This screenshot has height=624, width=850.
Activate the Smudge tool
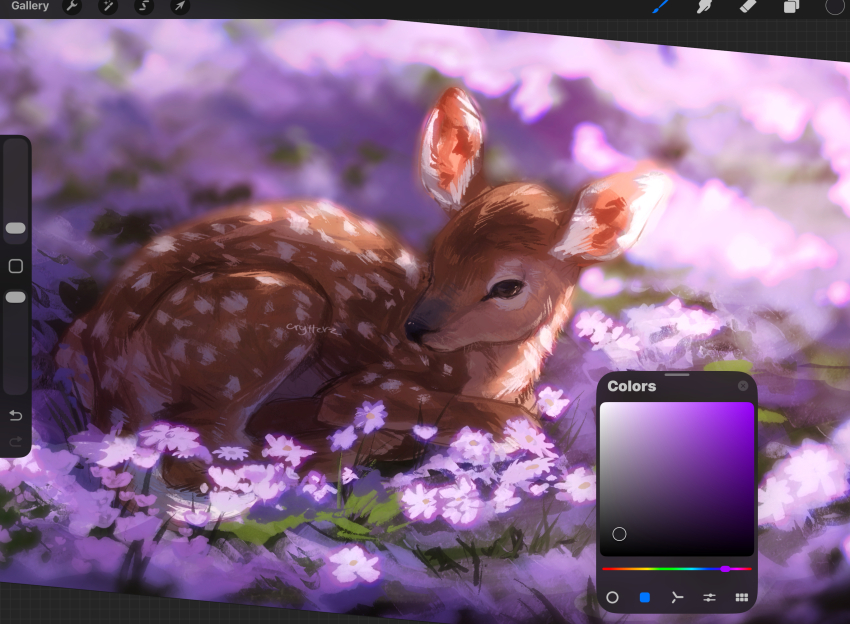(703, 8)
